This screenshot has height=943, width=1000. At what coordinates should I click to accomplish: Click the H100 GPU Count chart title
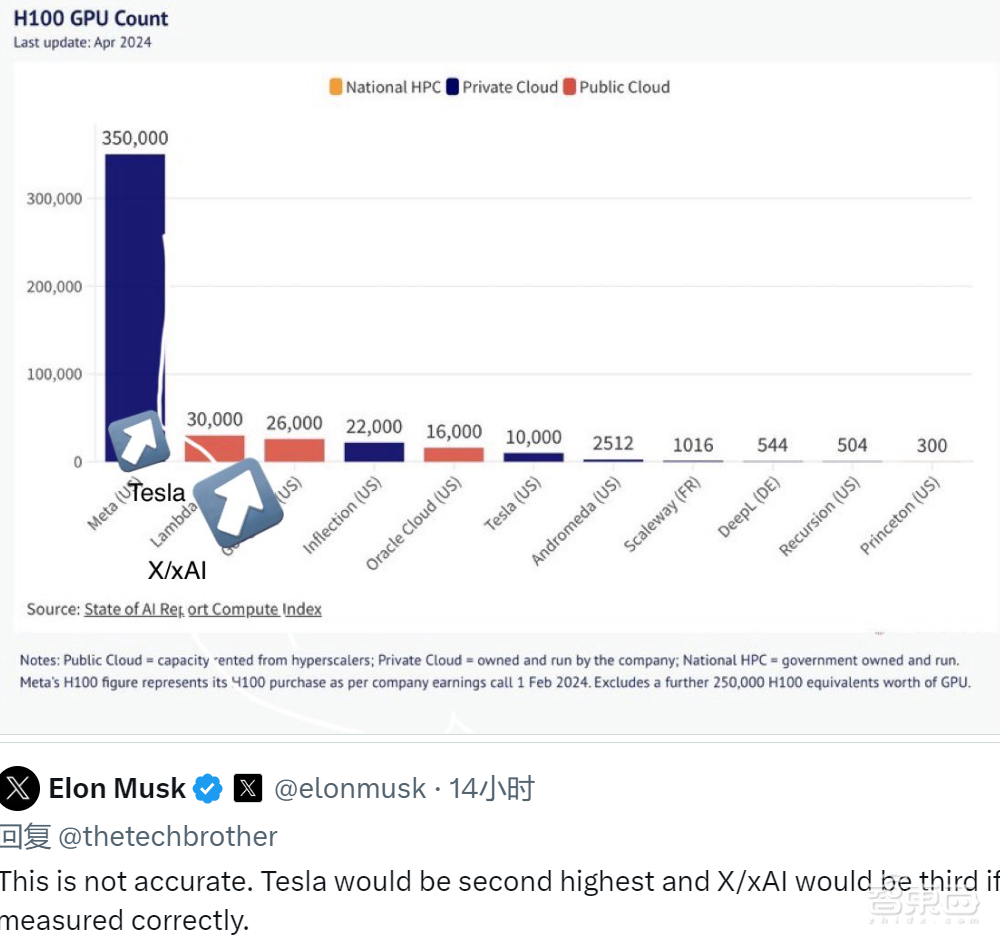91,19
